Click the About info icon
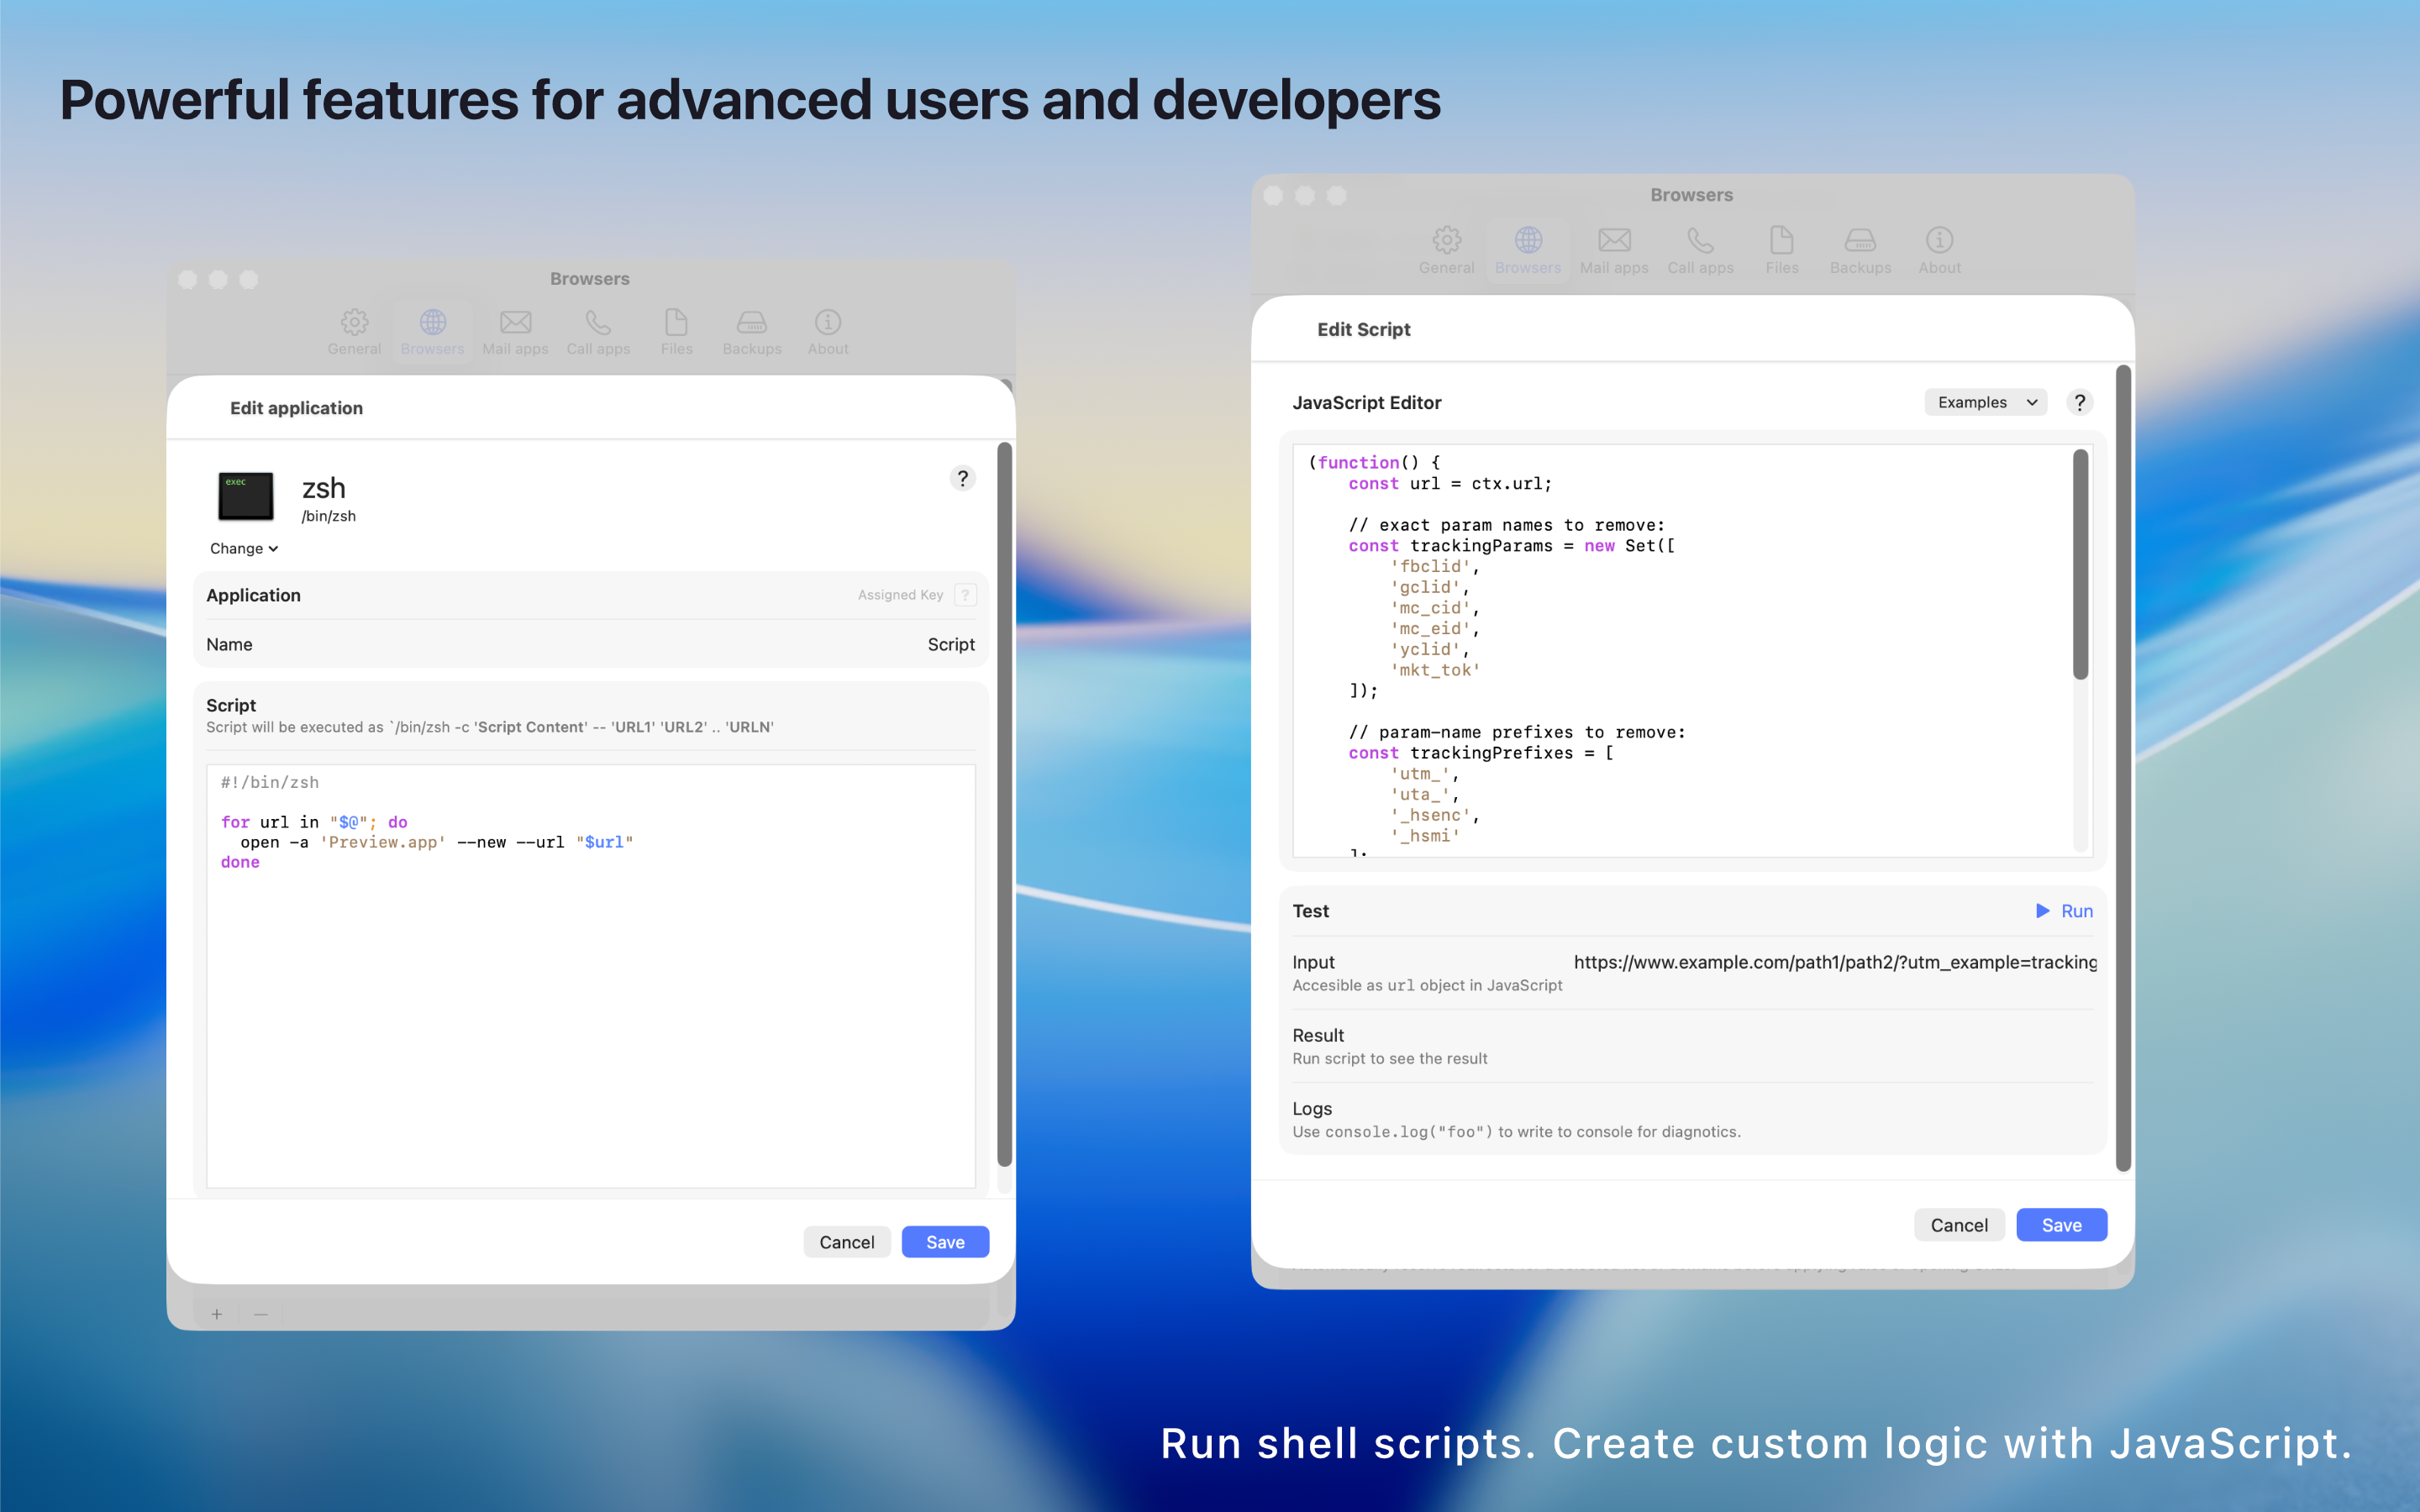This screenshot has height=1512, width=2420. pyautogui.click(x=827, y=330)
